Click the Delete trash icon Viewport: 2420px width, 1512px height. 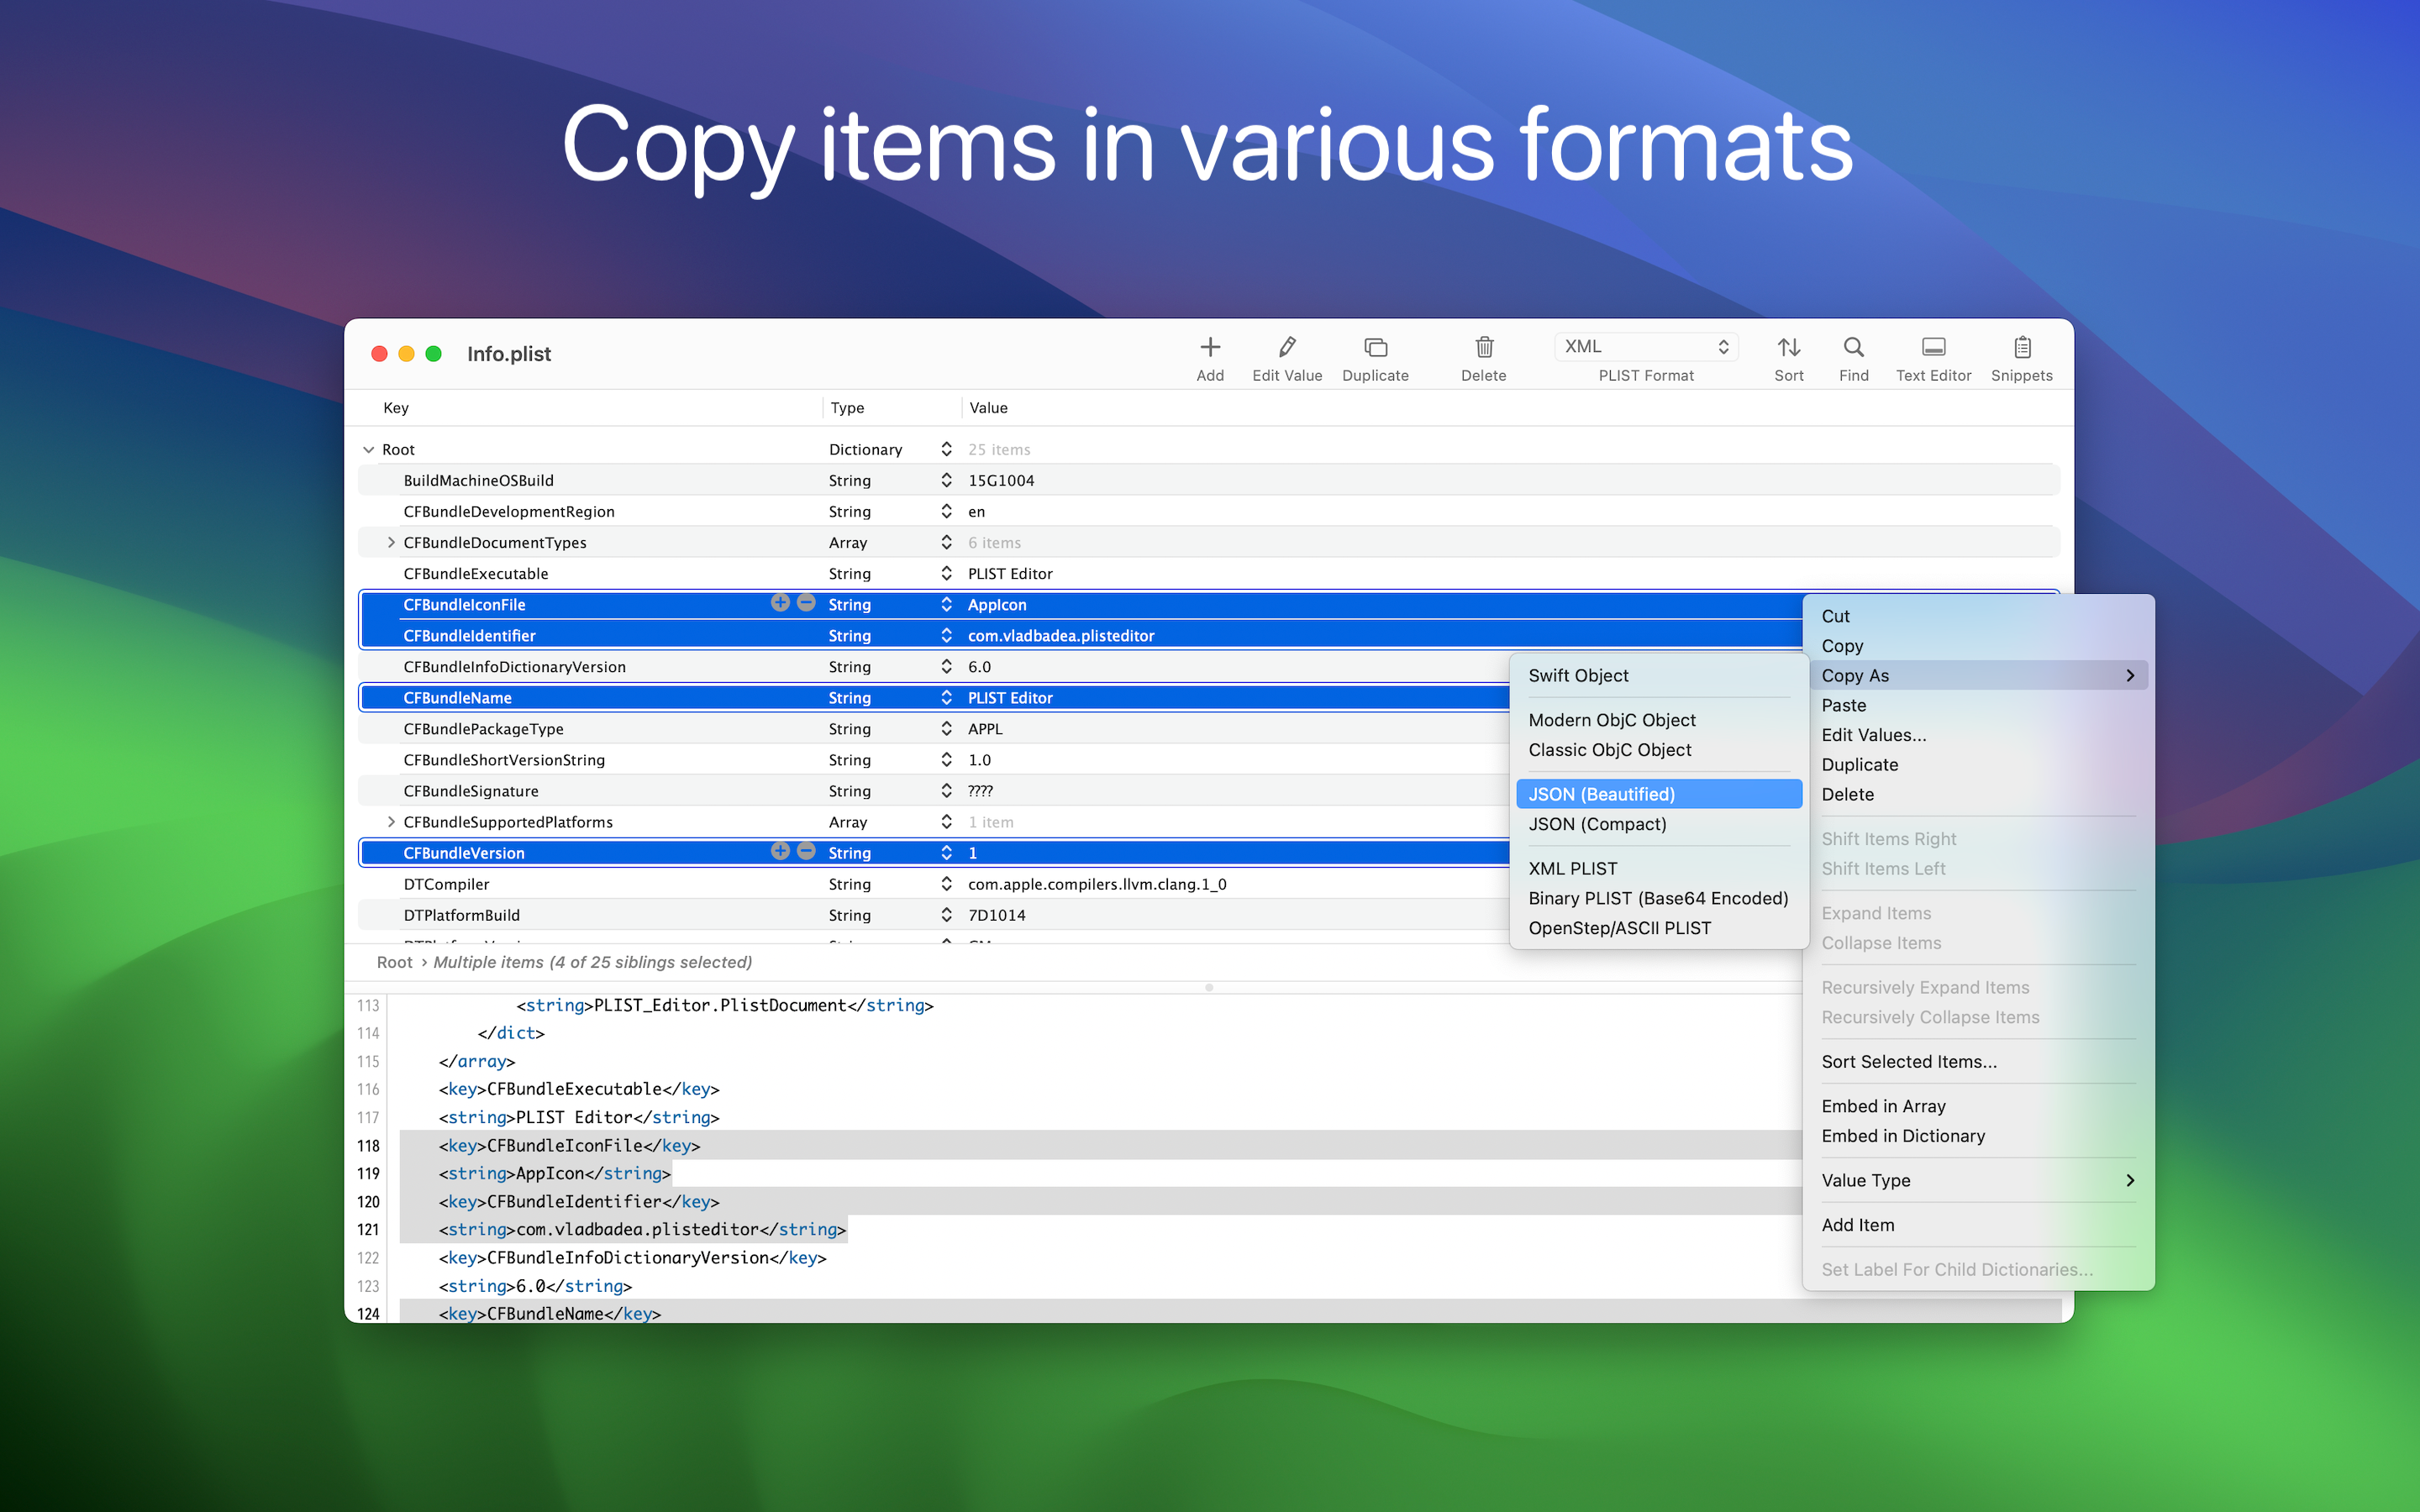click(1484, 347)
